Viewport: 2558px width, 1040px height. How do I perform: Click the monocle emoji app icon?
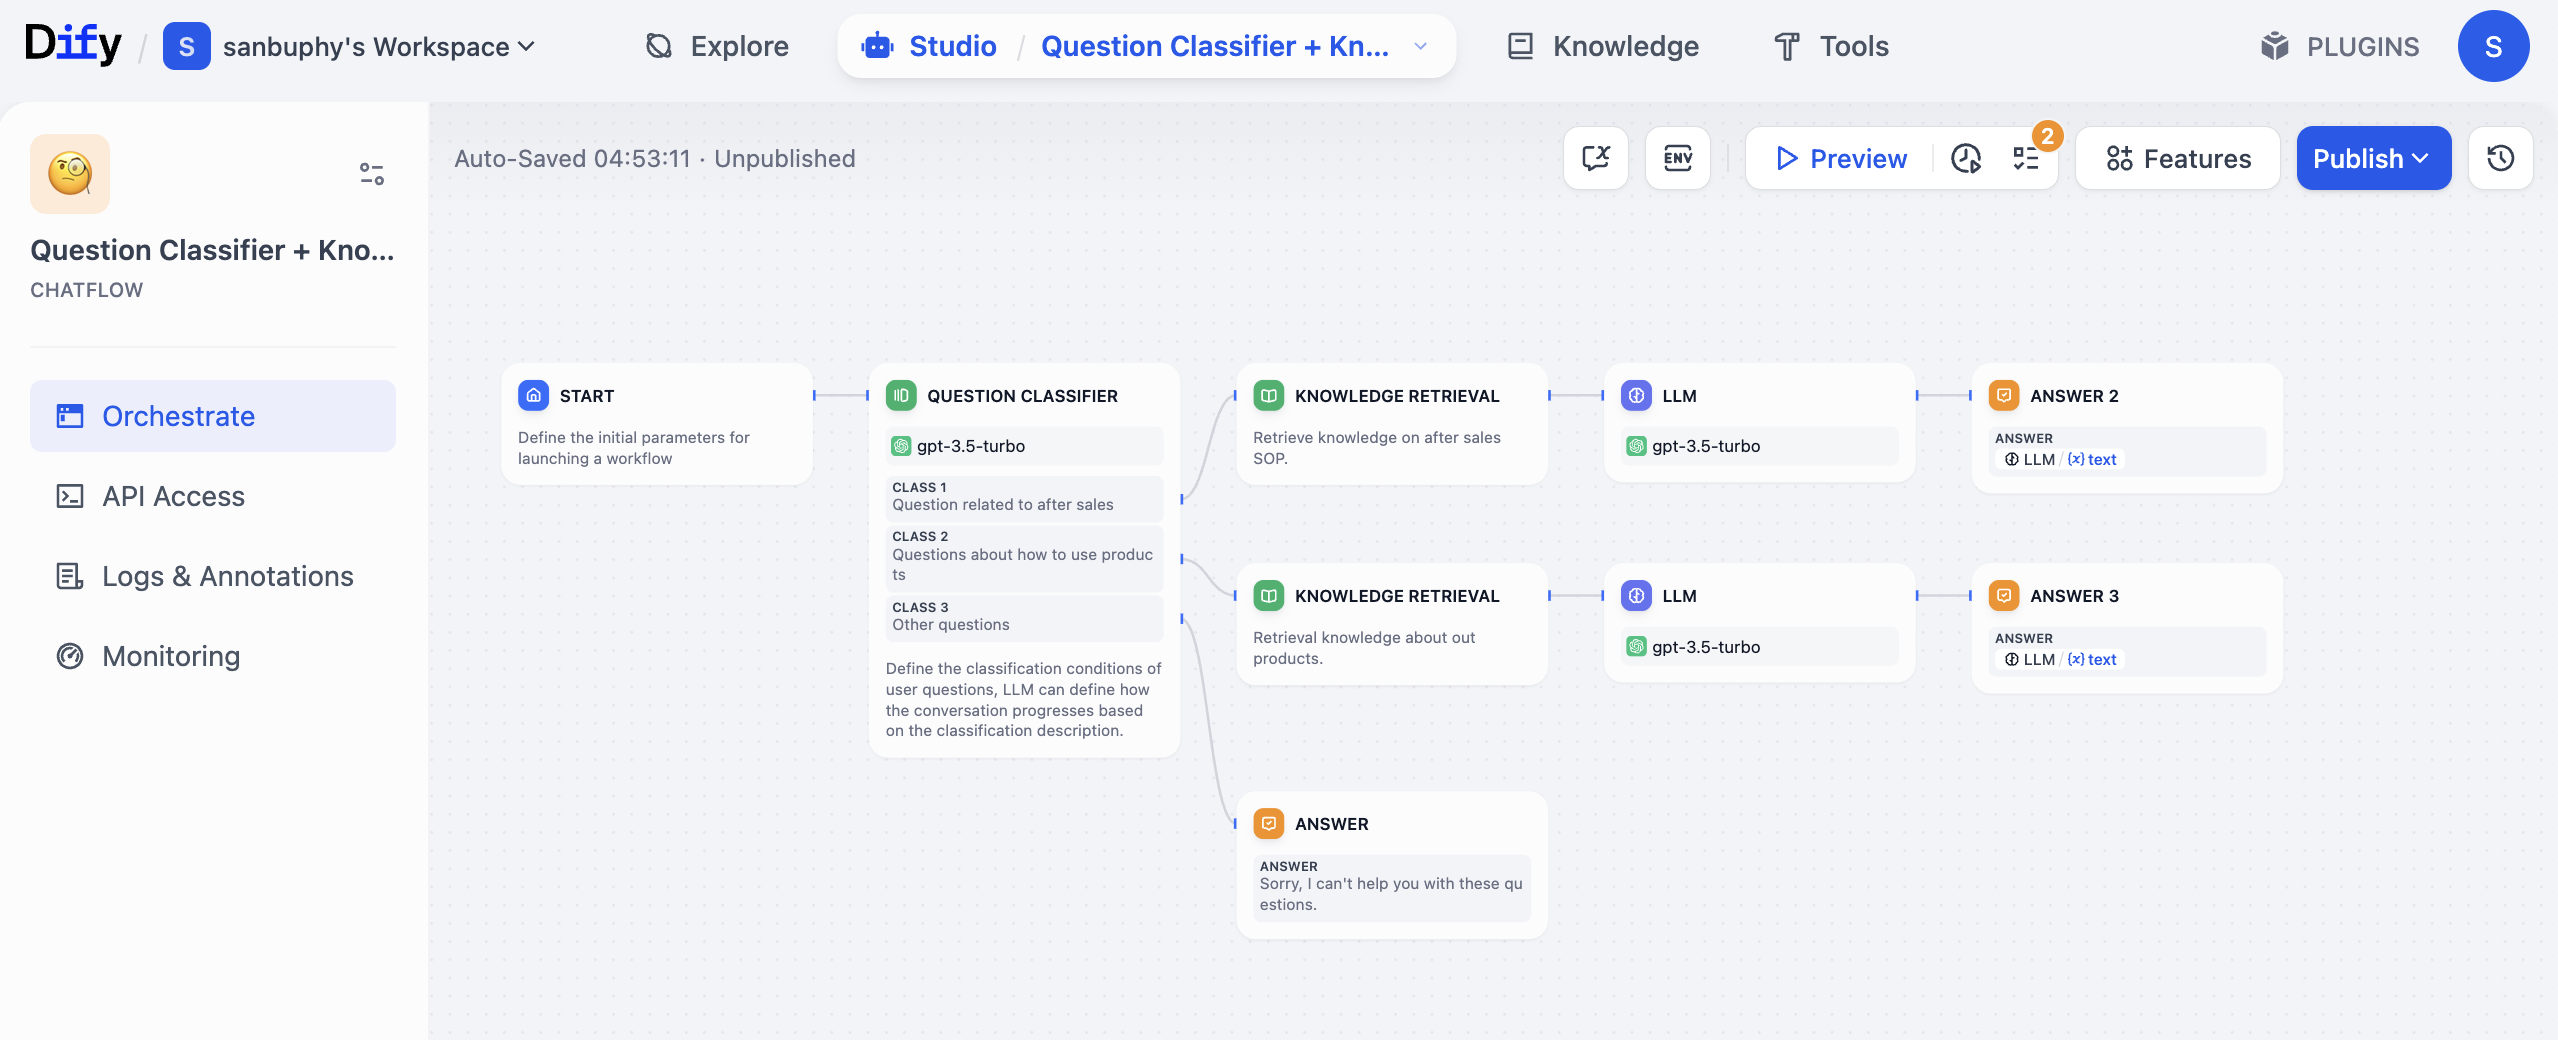click(x=70, y=174)
